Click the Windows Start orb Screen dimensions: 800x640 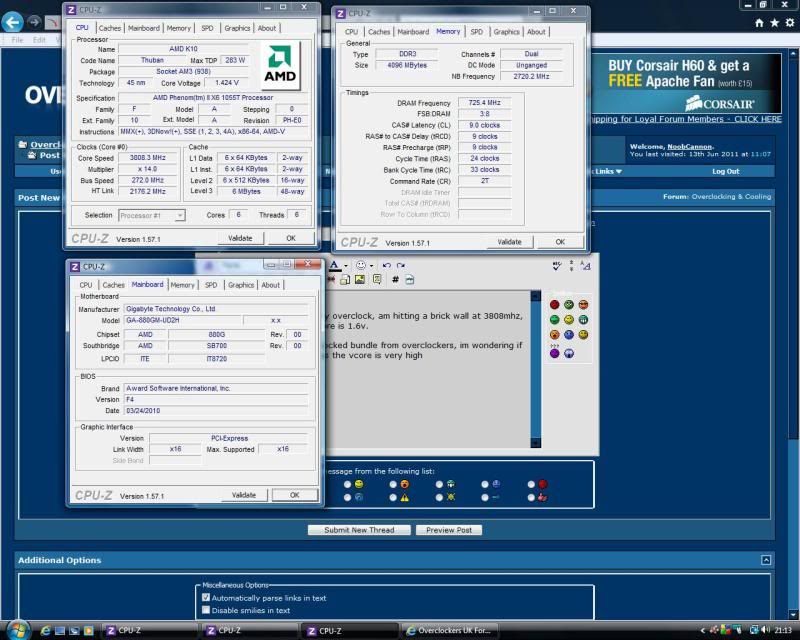click(x=18, y=630)
